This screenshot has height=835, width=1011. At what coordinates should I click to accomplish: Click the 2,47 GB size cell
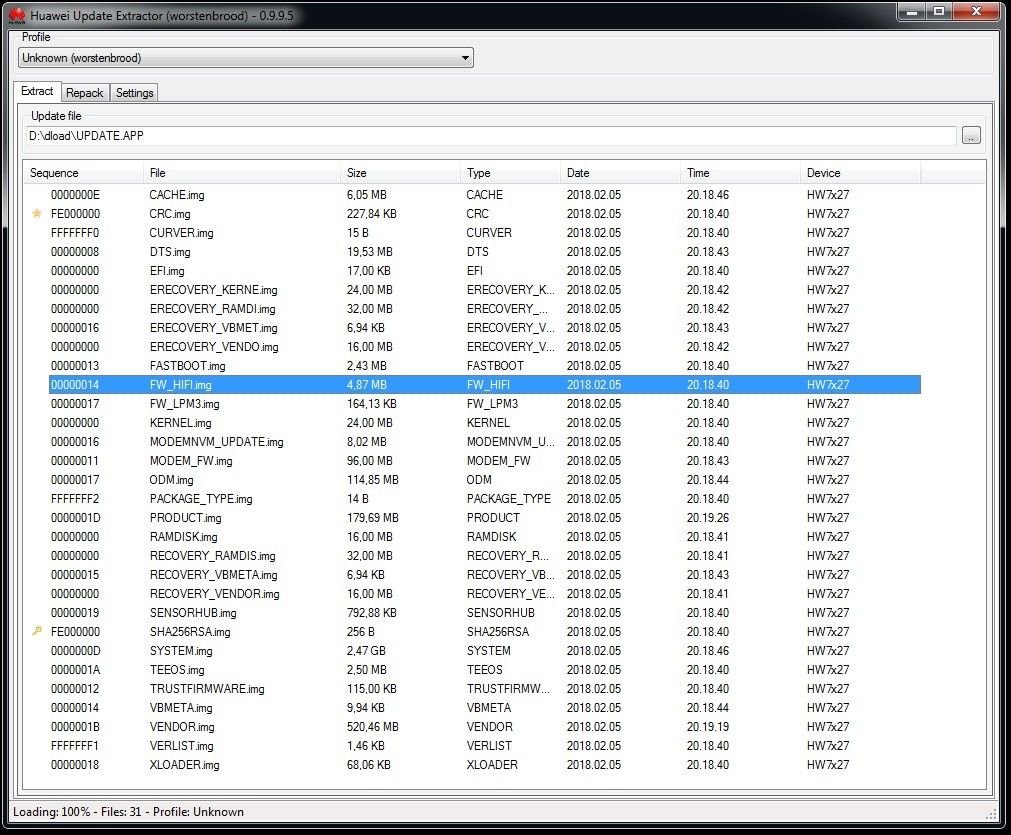point(366,651)
